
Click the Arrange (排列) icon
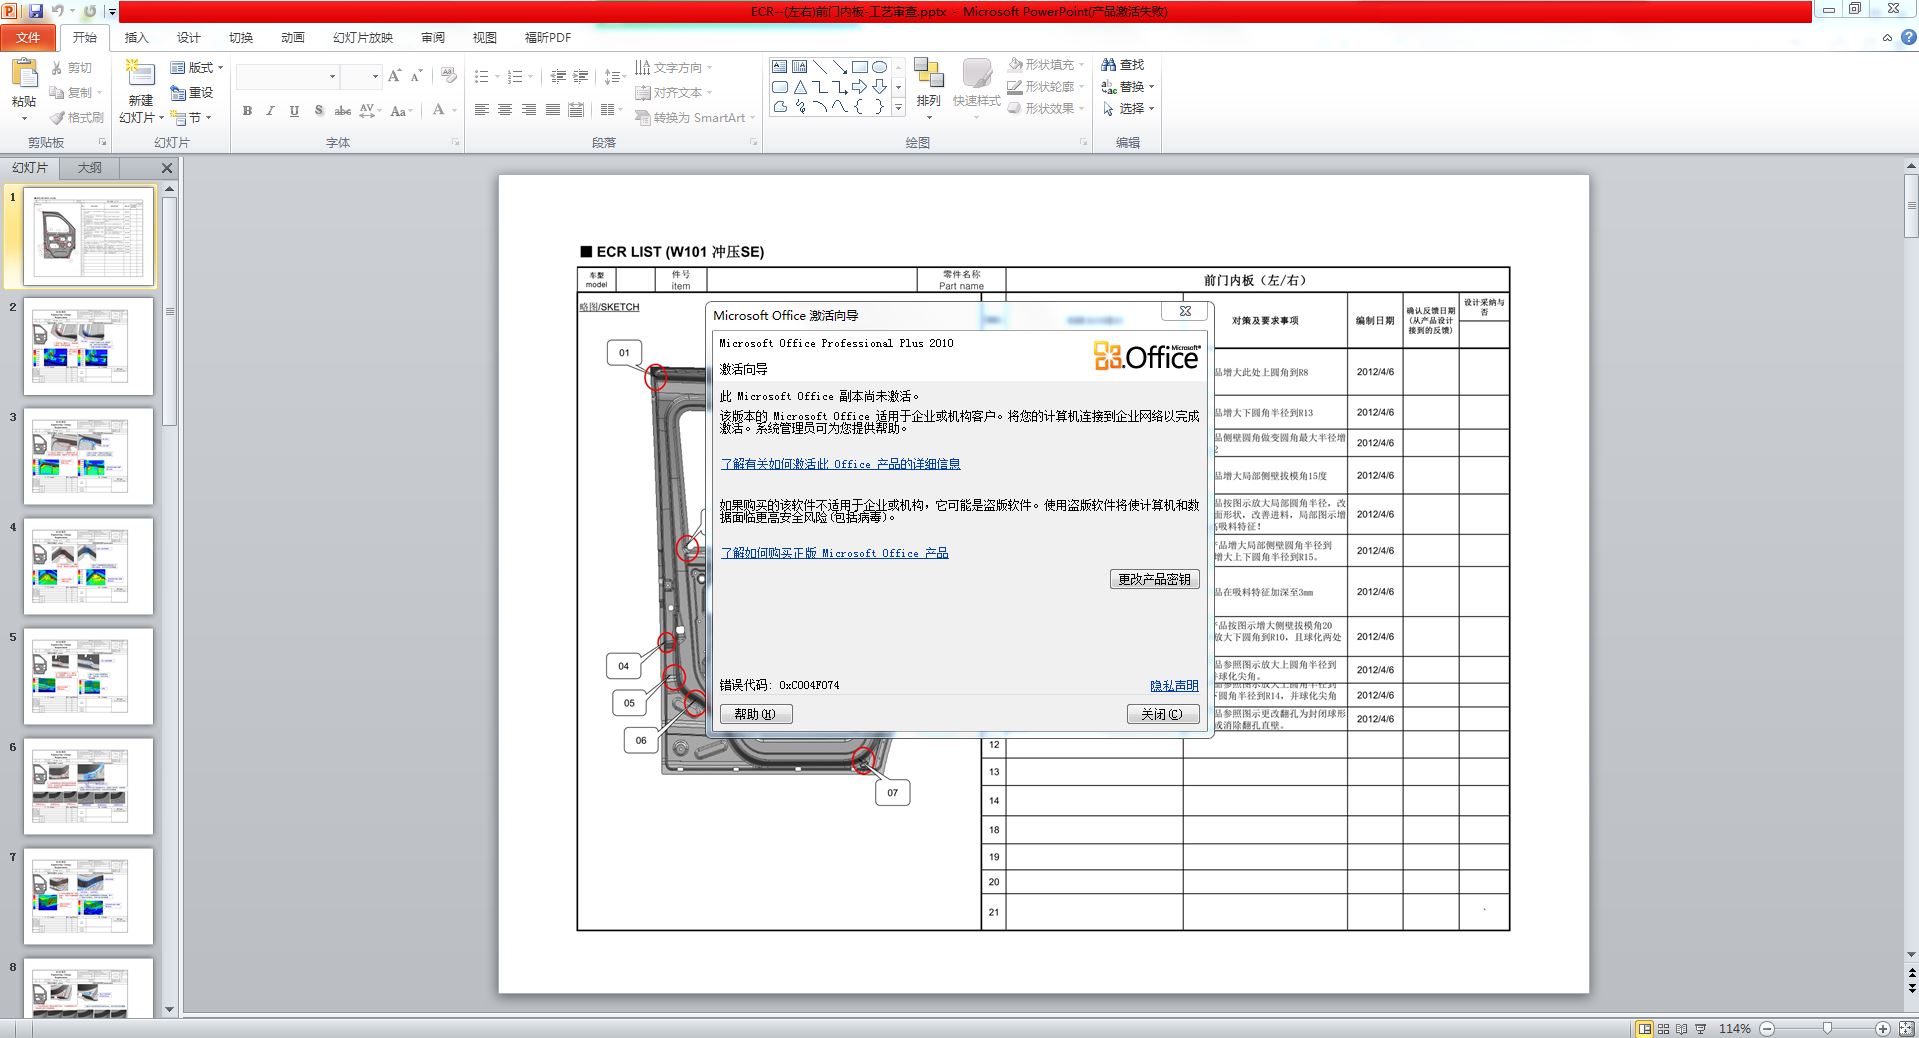click(x=929, y=74)
